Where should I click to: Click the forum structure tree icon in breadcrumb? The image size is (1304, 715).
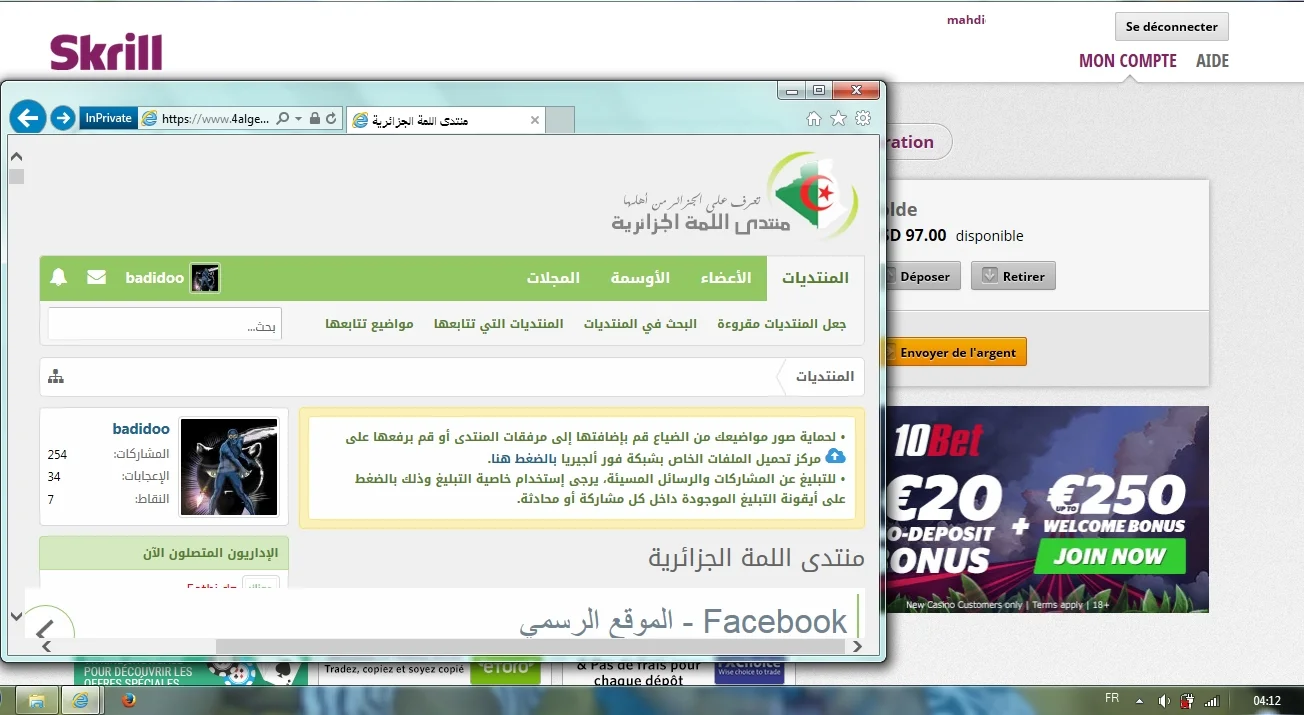[56, 377]
